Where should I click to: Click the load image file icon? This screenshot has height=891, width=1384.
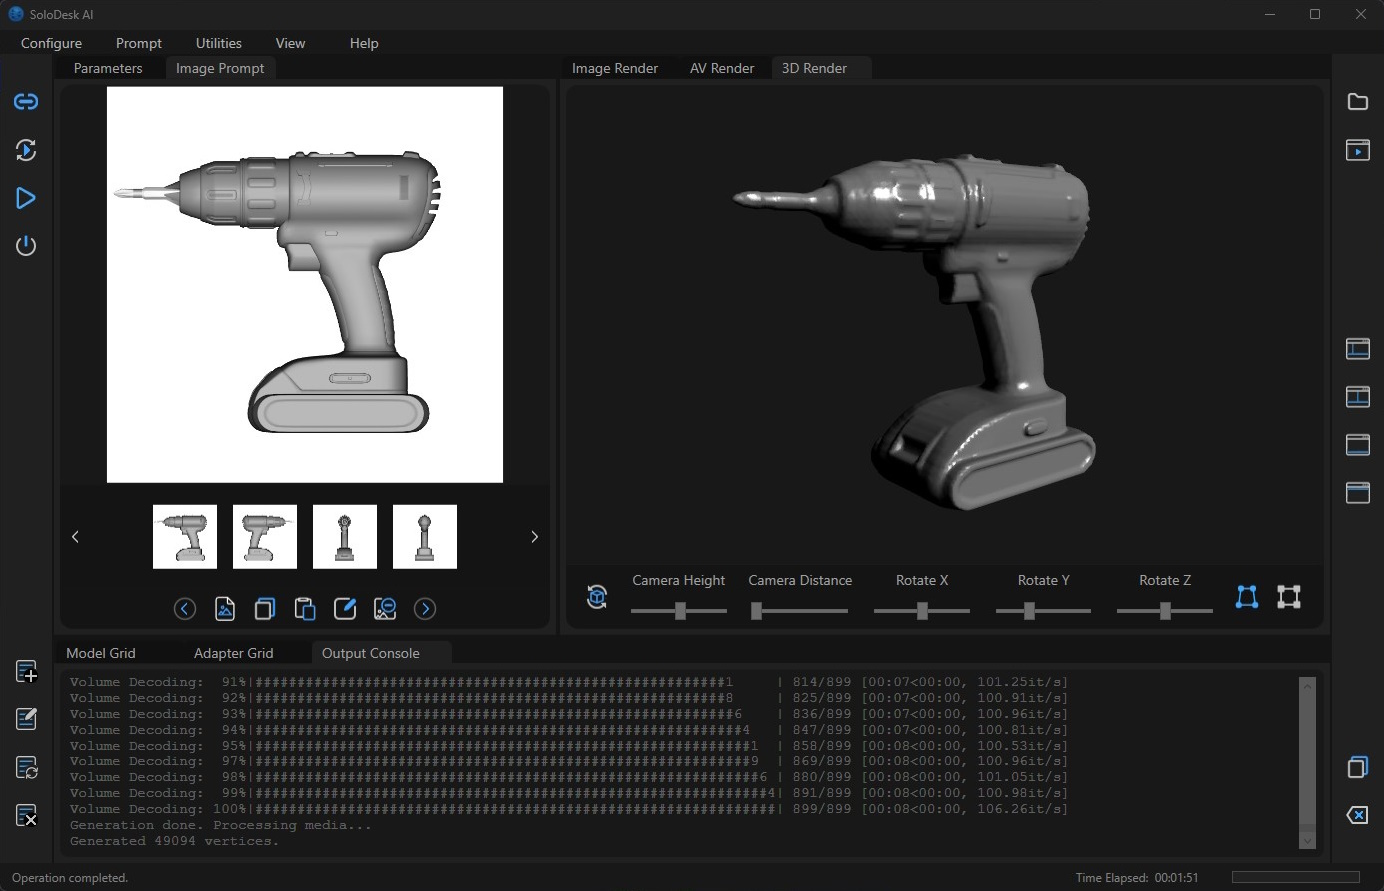pos(225,609)
